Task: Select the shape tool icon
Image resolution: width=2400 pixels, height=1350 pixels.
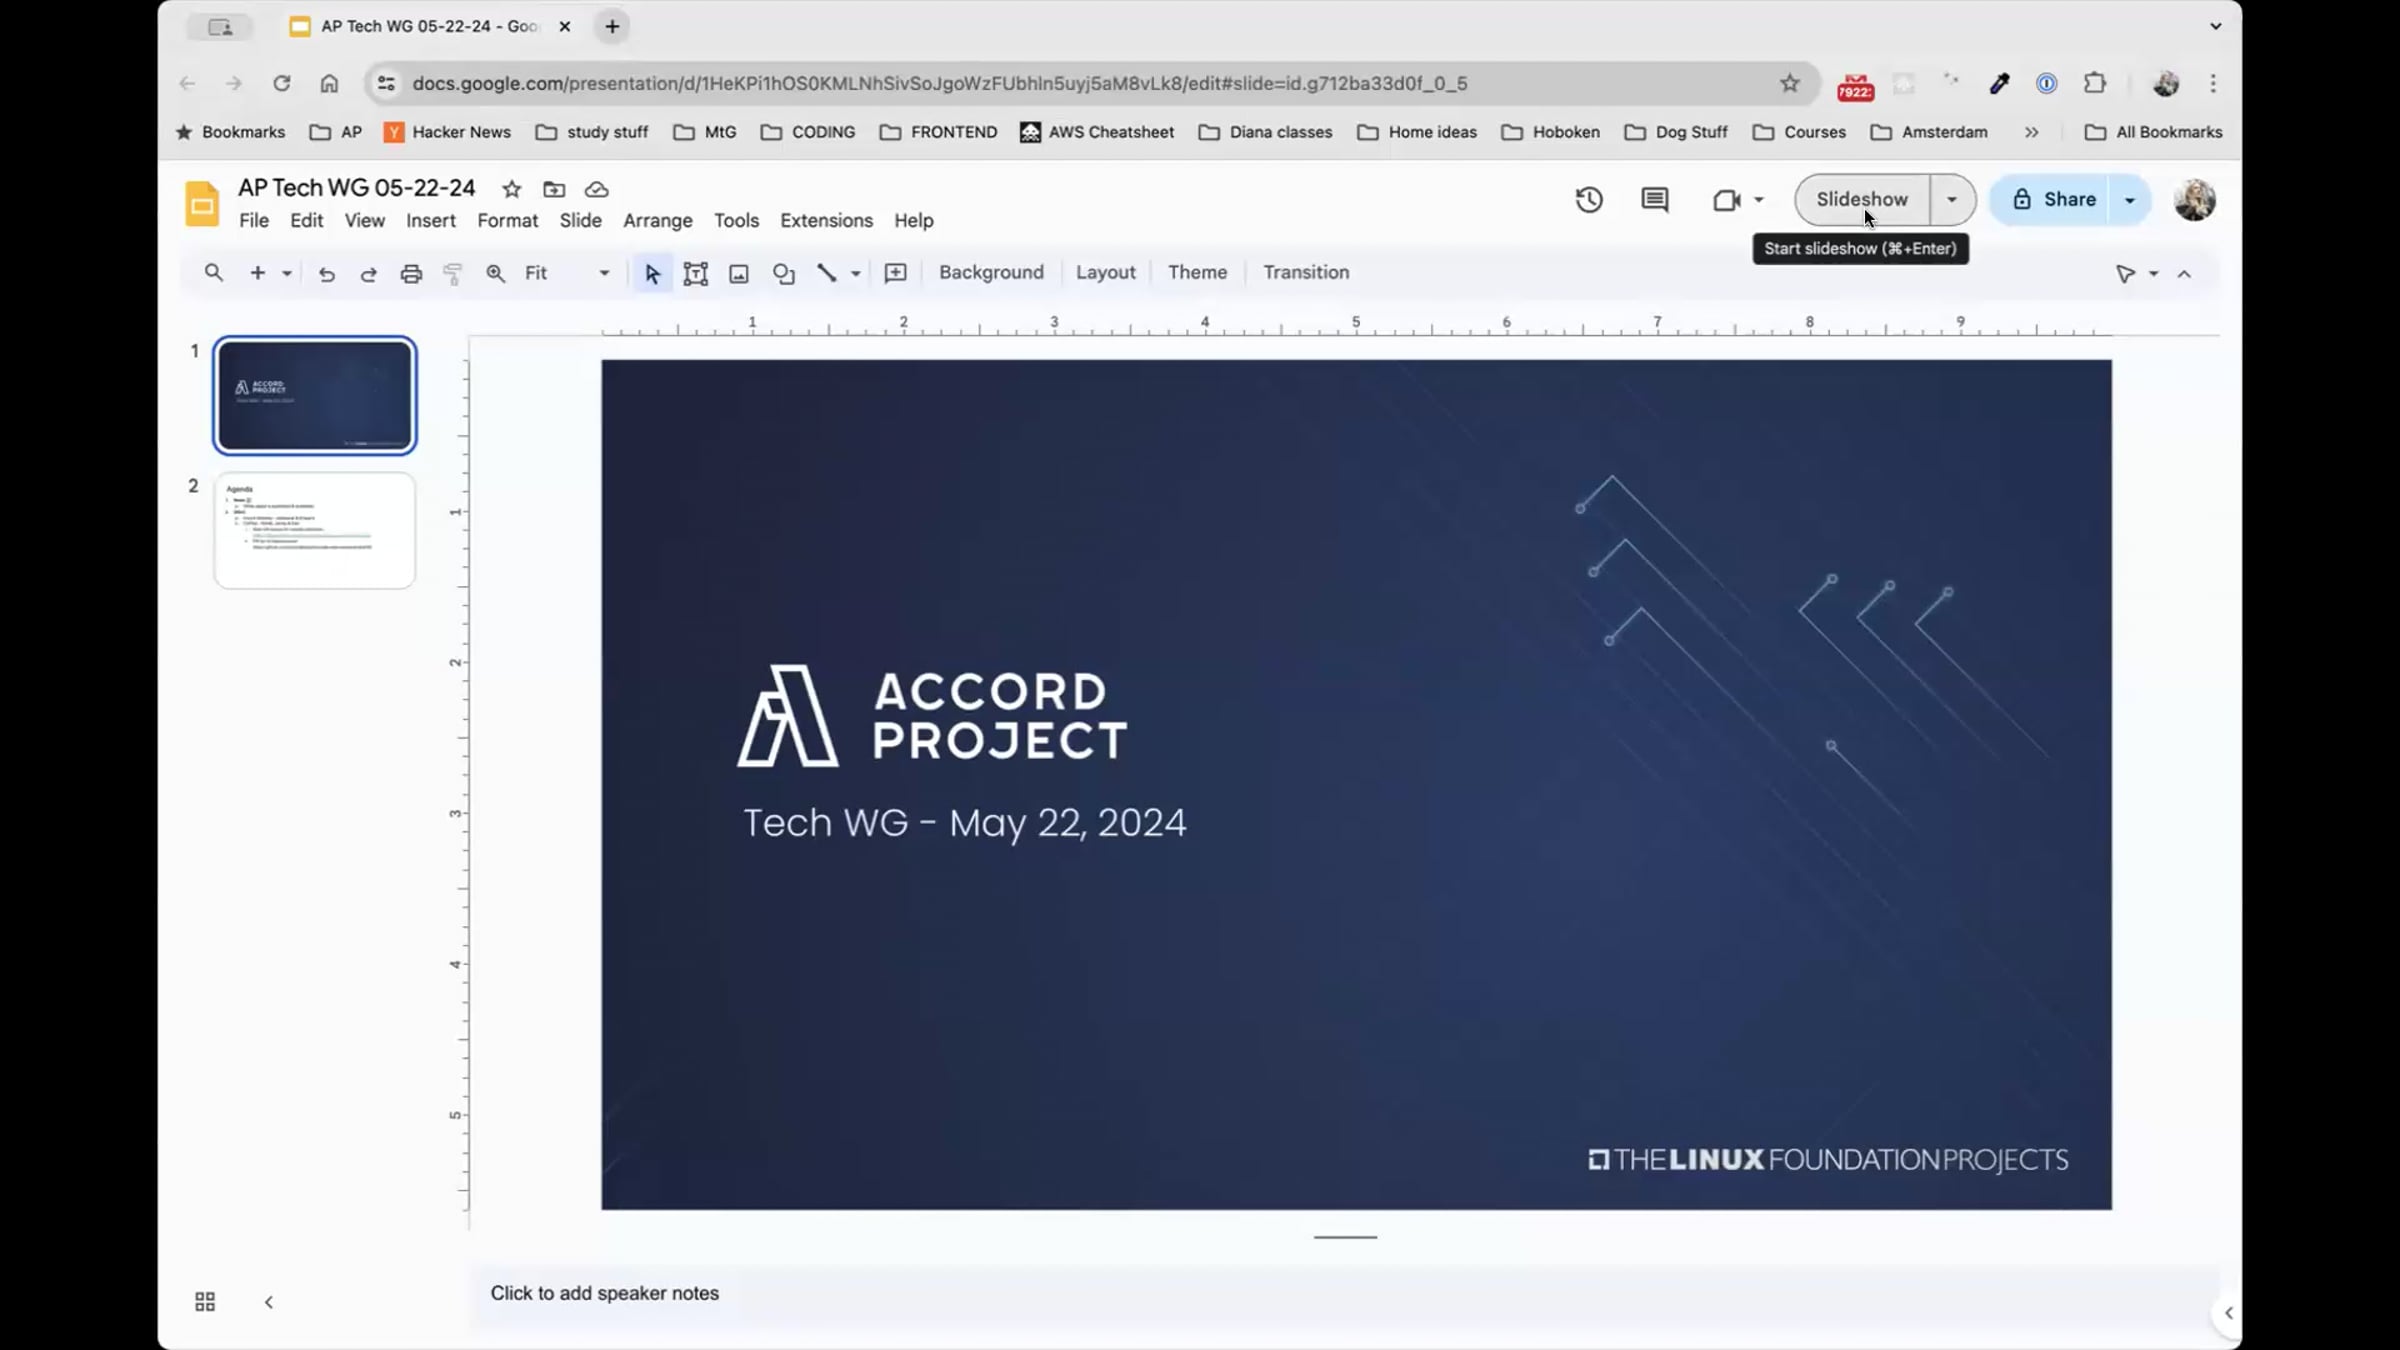Action: pos(783,273)
